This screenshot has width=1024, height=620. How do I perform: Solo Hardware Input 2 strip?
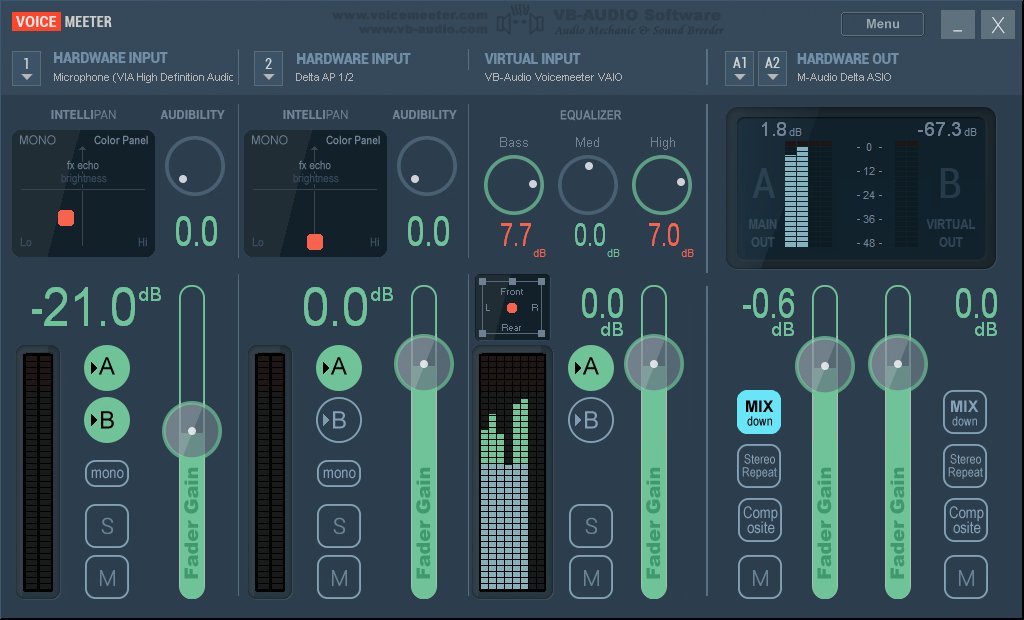[x=339, y=526]
